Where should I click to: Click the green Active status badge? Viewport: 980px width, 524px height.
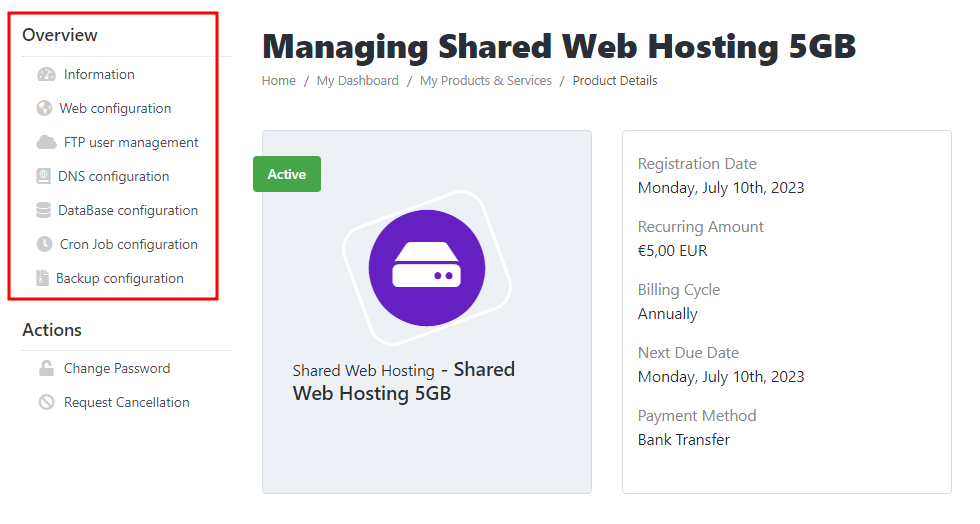tap(287, 174)
